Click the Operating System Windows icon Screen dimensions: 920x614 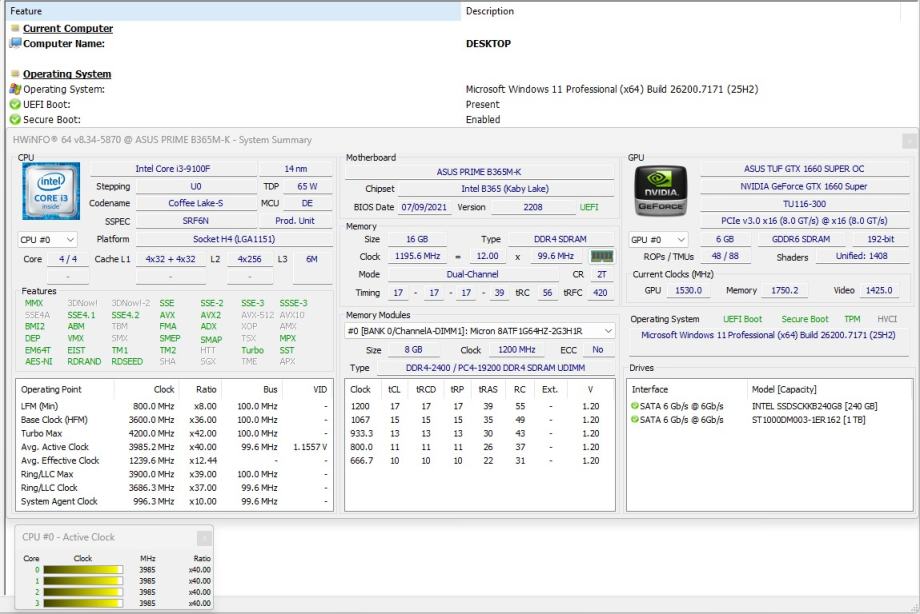click(15, 89)
